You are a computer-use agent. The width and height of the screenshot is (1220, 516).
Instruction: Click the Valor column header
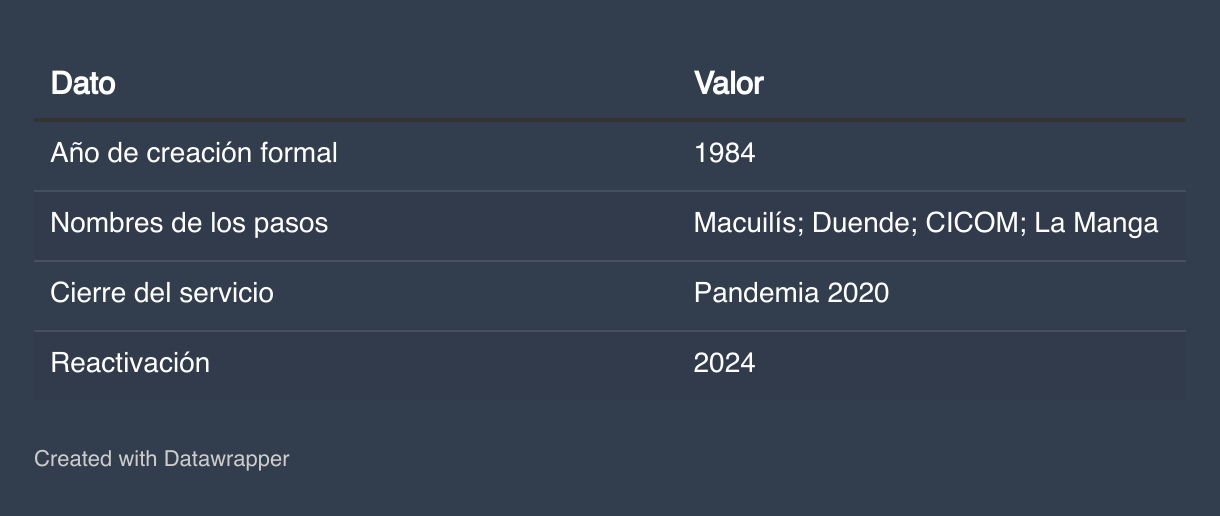click(x=729, y=83)
